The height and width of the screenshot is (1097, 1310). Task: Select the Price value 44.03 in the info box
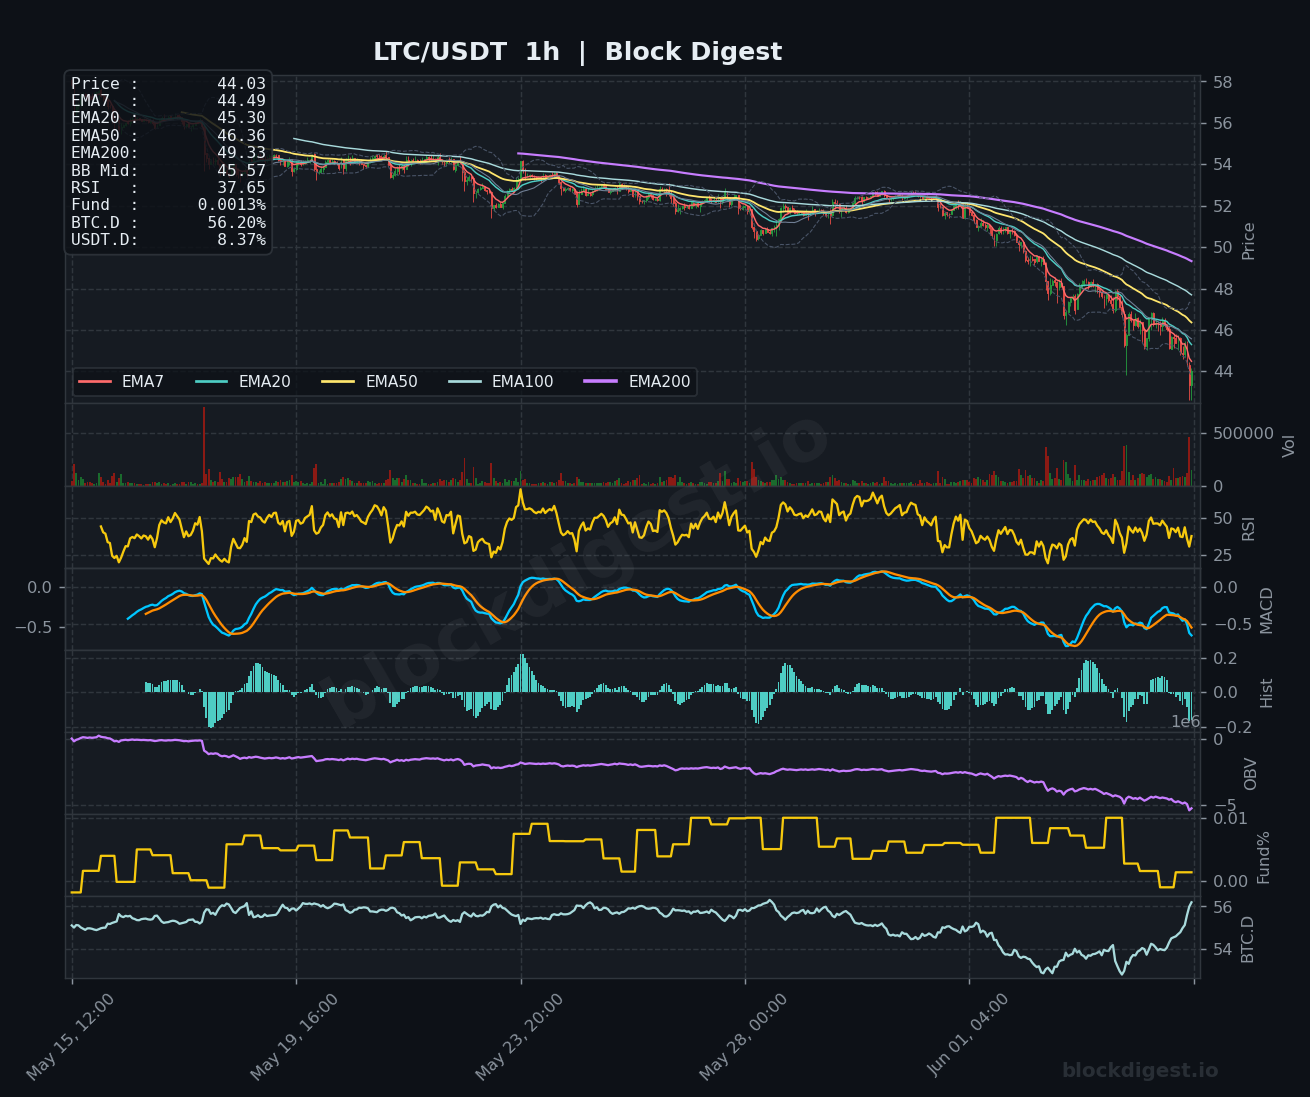pos(241,84)
